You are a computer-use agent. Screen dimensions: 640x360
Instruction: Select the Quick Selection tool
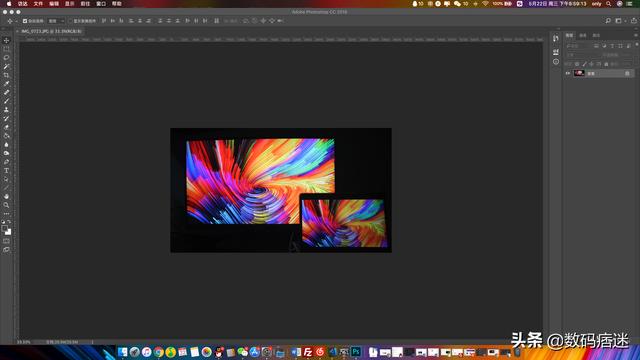click(x=6, y=67)
